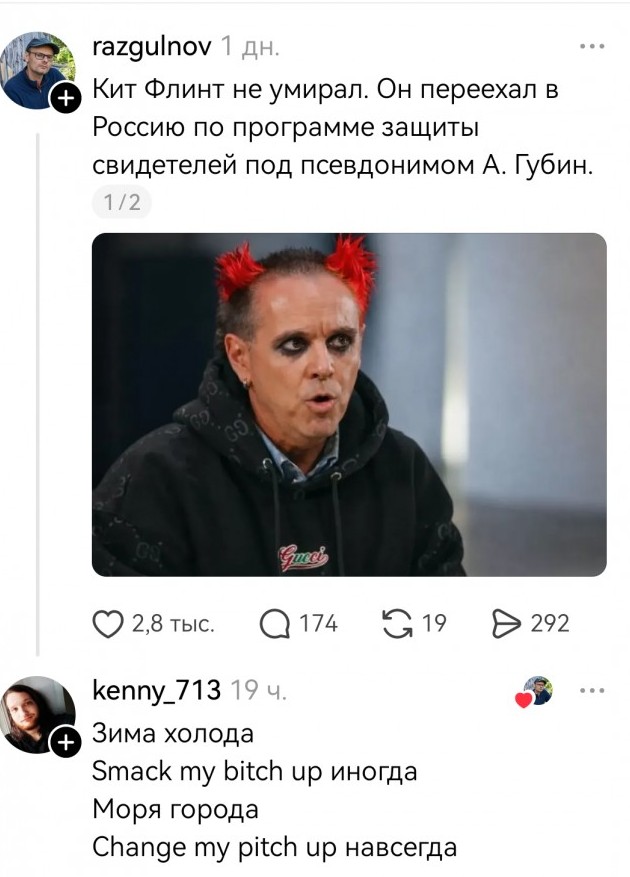Open the kenny_713 reply text
Screen dimensions: 630x877
click(x=274, y=790)
